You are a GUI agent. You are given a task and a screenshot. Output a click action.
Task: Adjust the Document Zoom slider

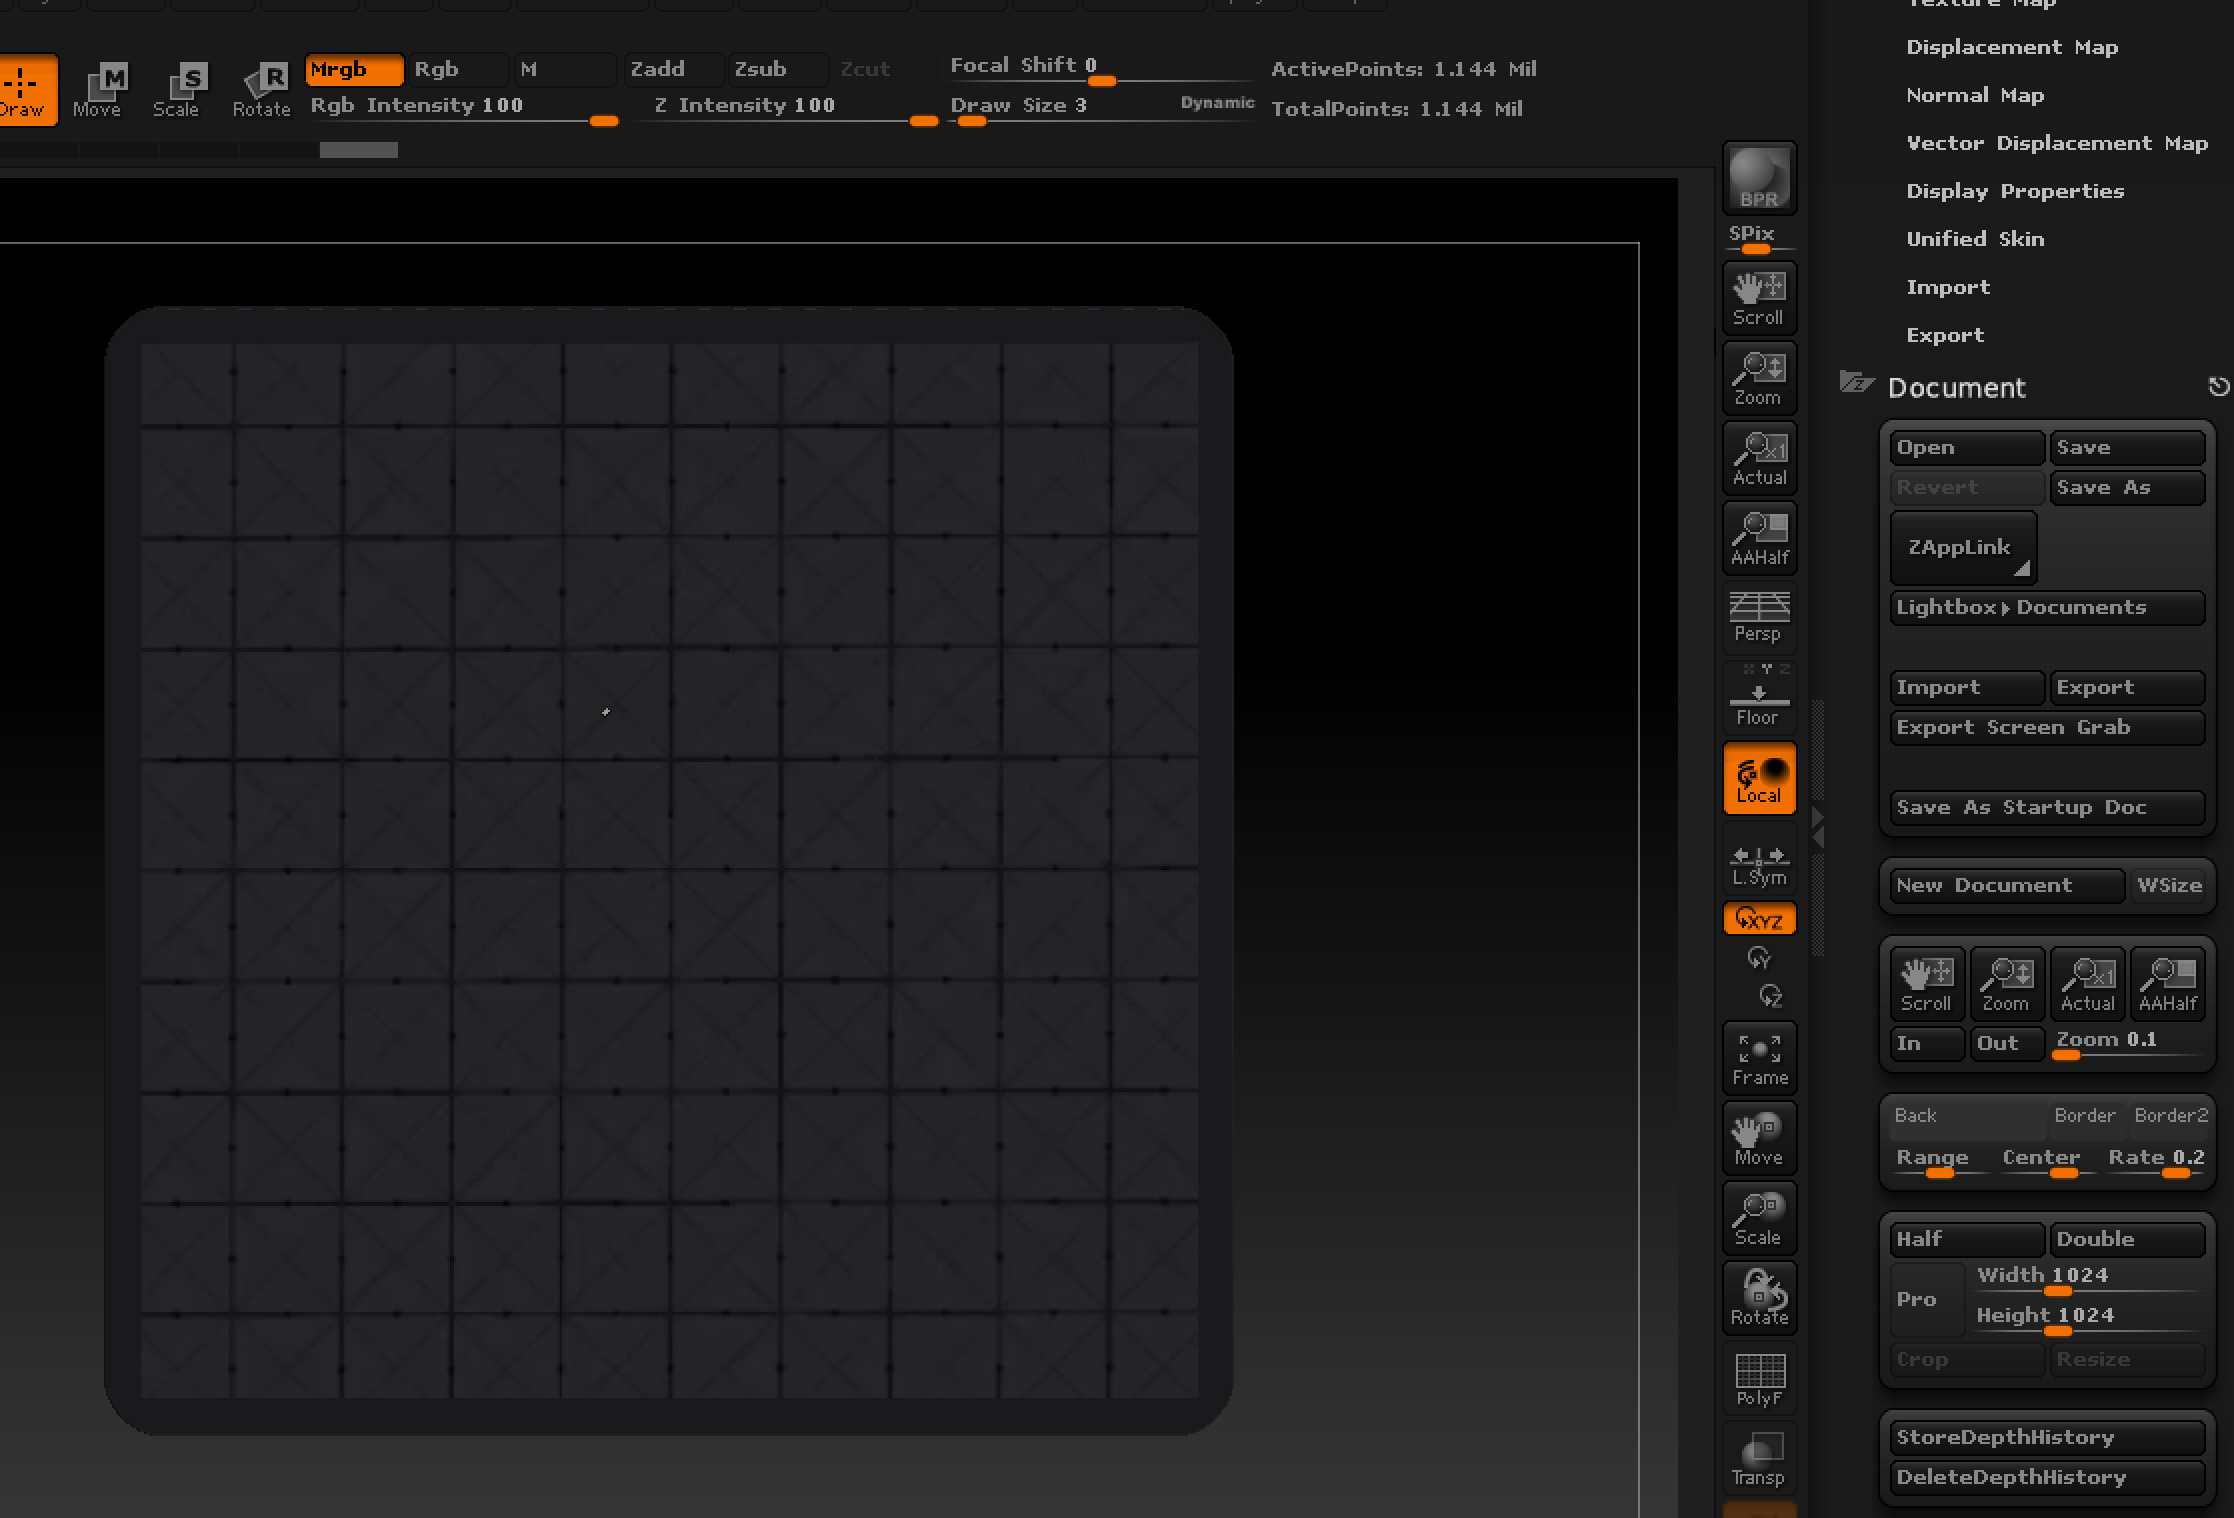click(2127, 1043)
